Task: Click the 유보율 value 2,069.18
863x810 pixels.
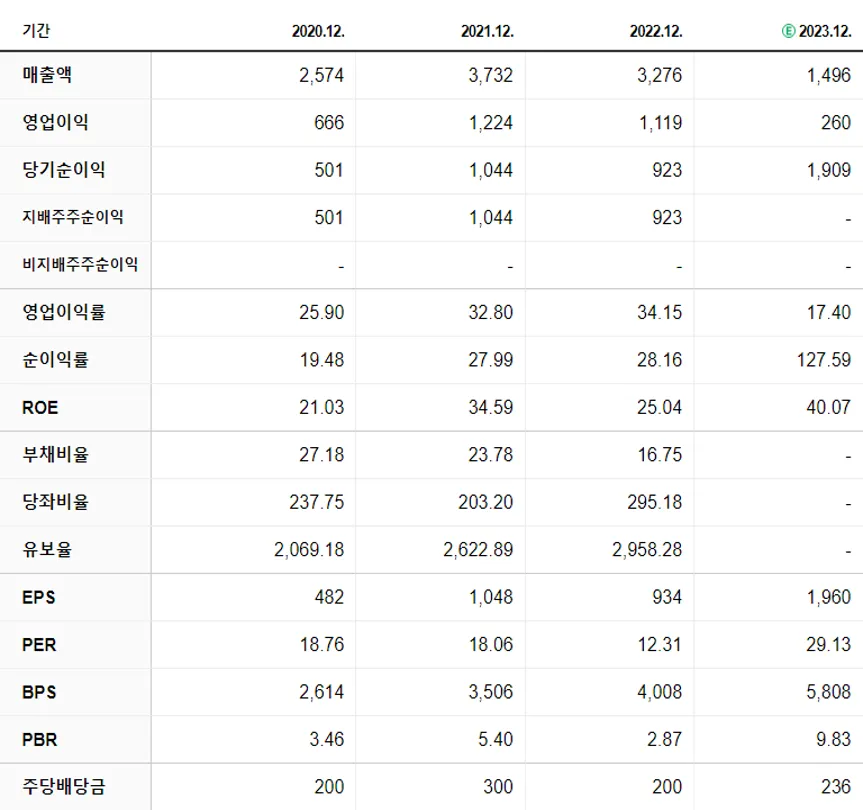Action: pyautogui.click(x=309, y=550)
